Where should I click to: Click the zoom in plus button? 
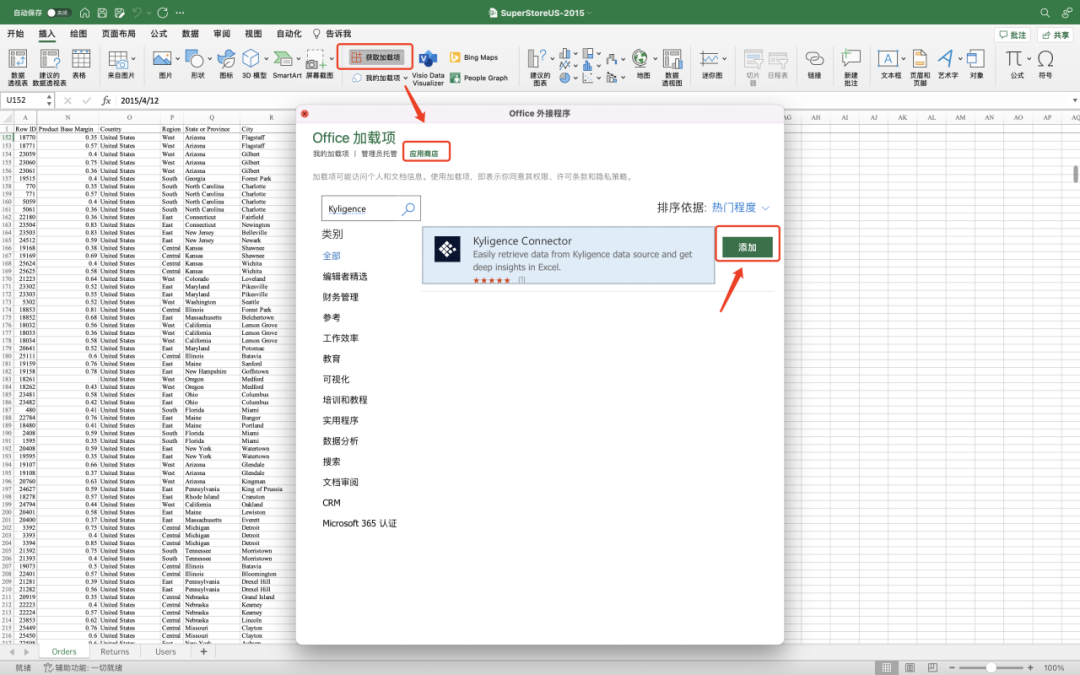tap(1030, 667)
